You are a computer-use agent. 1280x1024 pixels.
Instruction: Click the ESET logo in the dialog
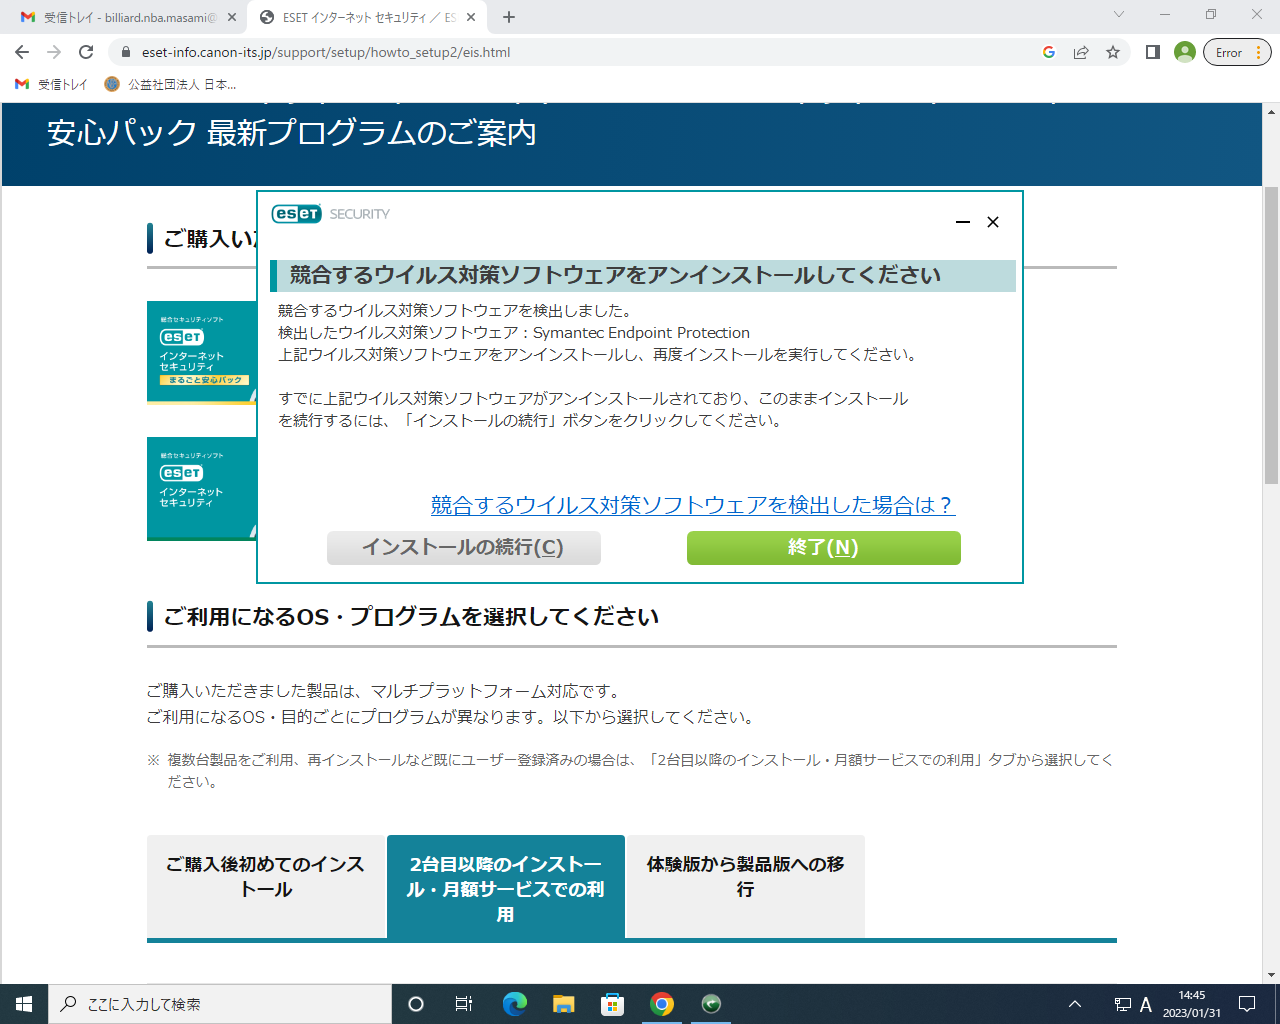[x=297, y=214]
